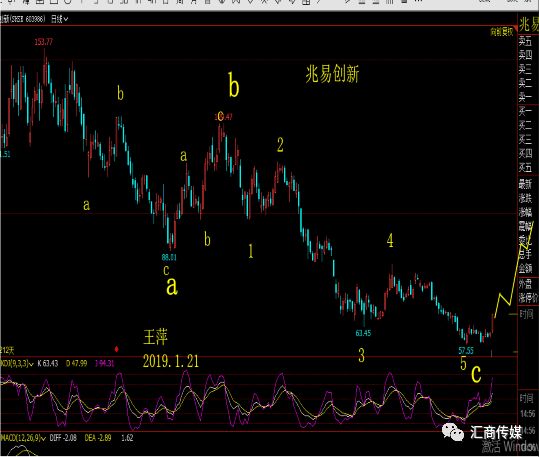Click the stock code 603986 title label
This screenshot has height=457, width=539.
point(23,19)
